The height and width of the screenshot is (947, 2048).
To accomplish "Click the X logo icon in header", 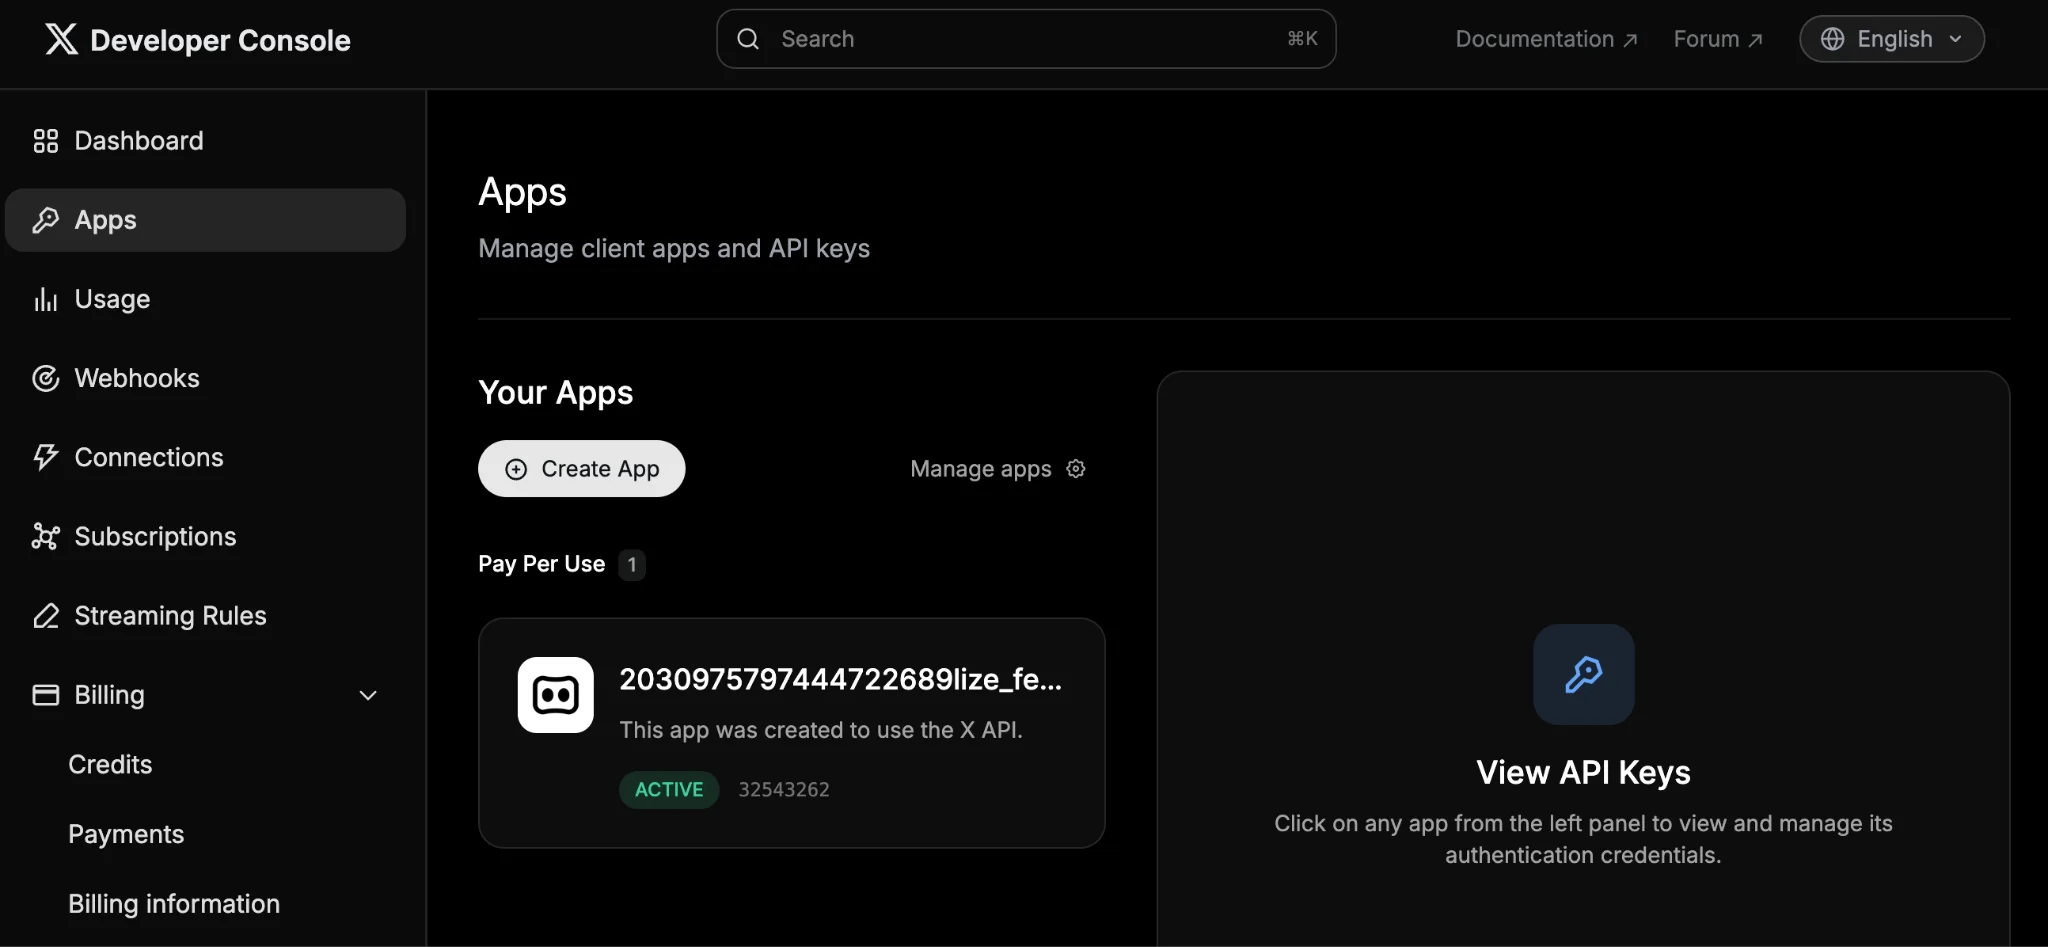I will [x=61, y=39].
